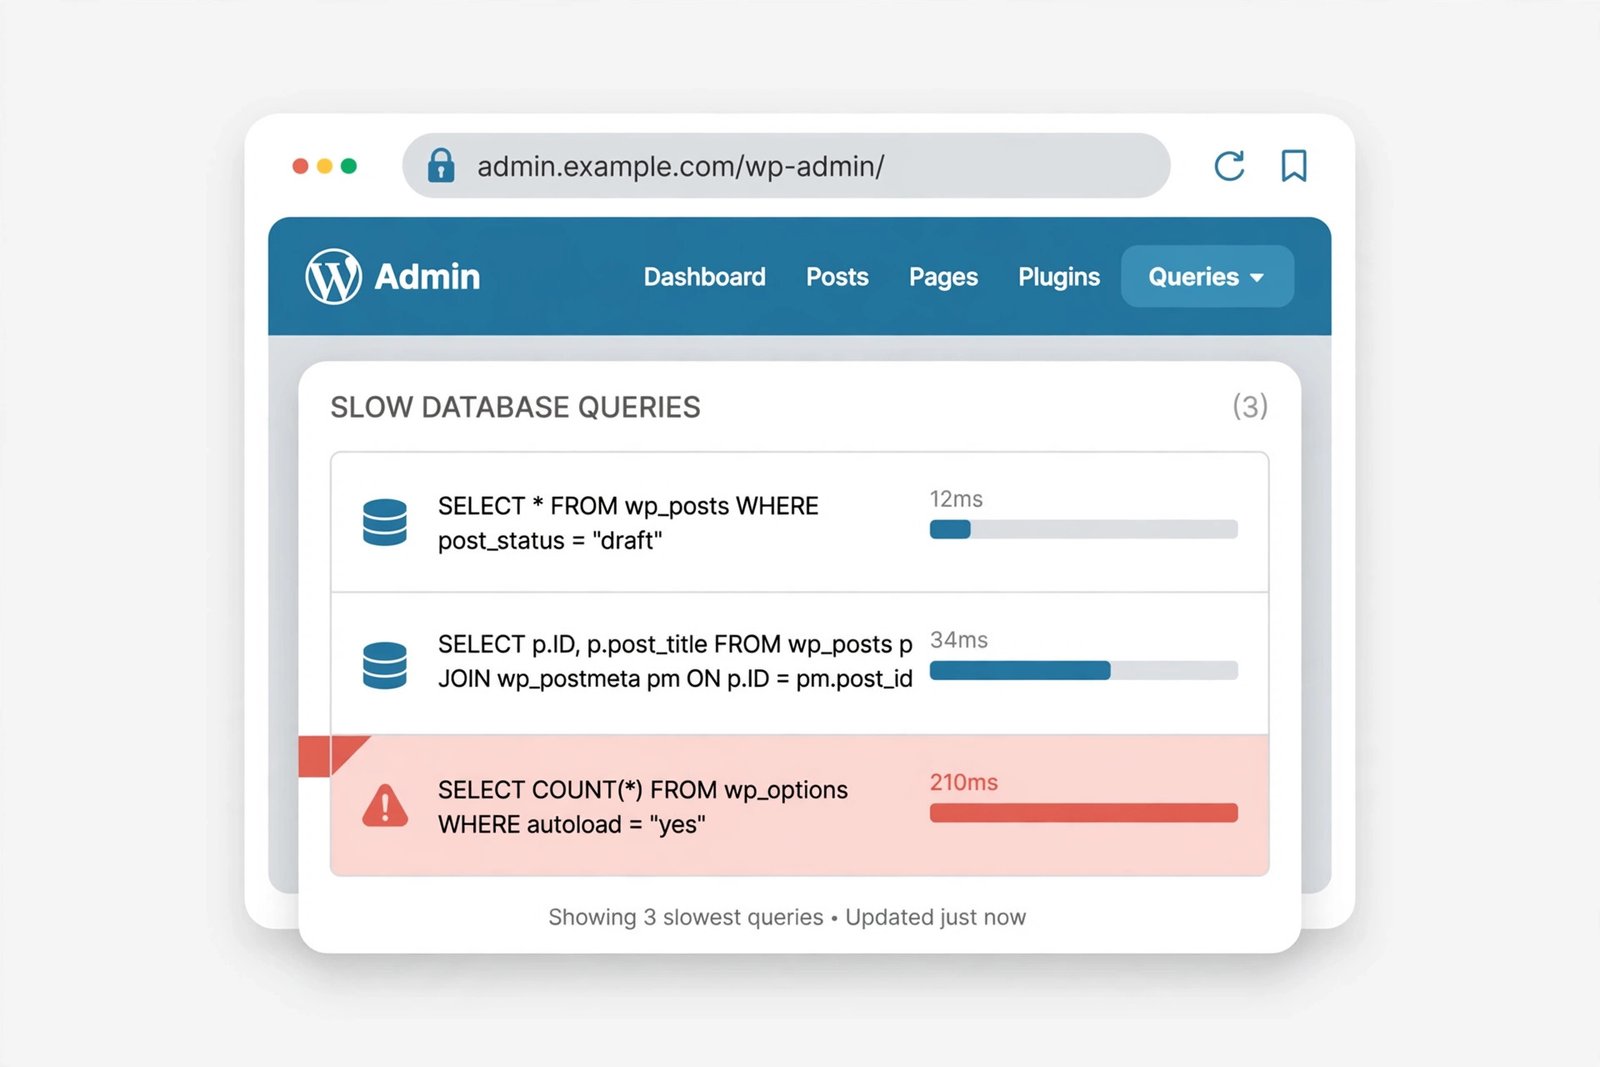
Task: Click database icon beside draft posts query
Action: coord(385,522)
